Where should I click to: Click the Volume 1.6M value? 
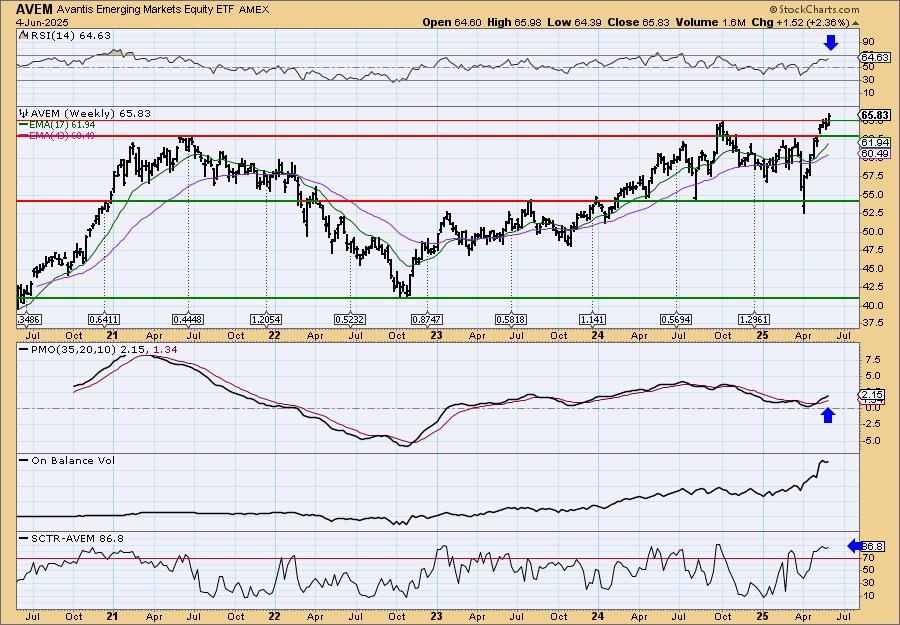(x=710, y=22)
